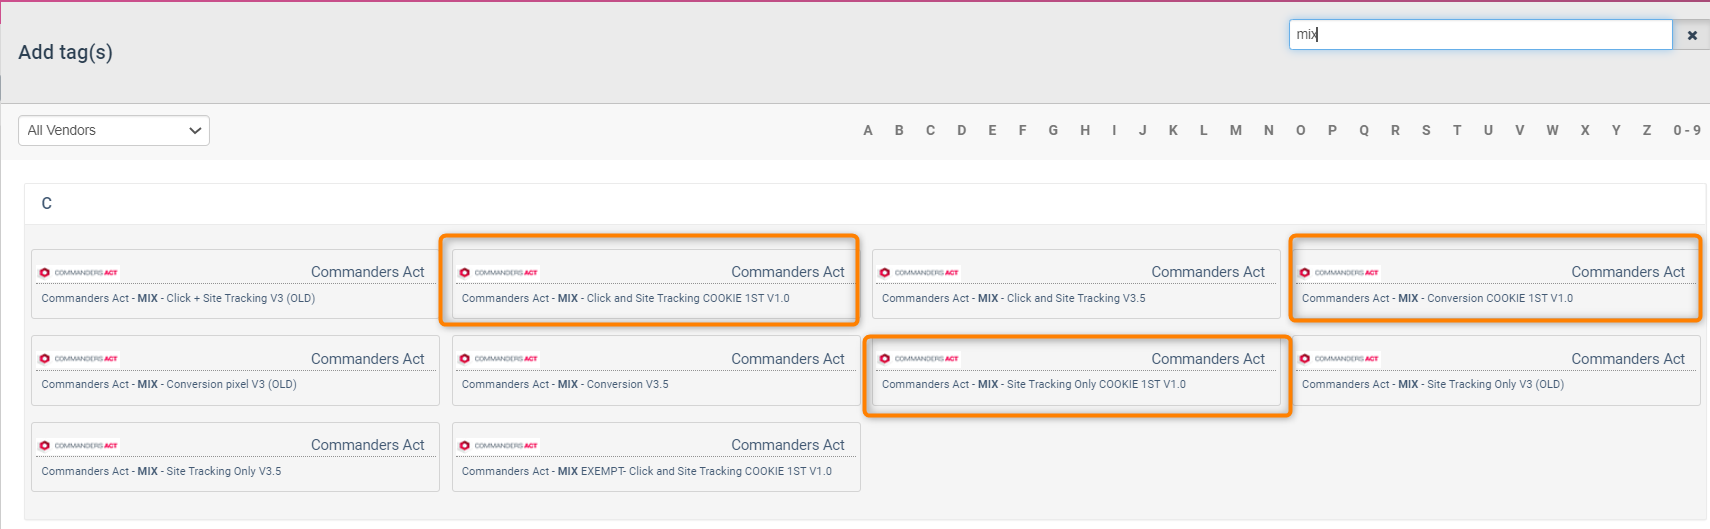Image resolution: width=1710 pixels, height=529 pixels.
Task: Click logo on Conversion pixel V3 (OLD) card
Action: (79, 359)
